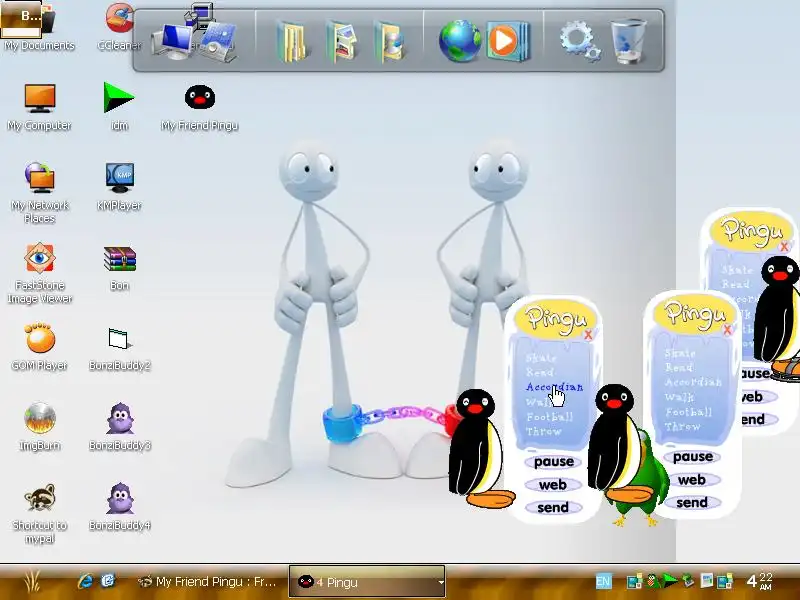Click pause on middle Pingu panel
800x600 pixels.
692,457
